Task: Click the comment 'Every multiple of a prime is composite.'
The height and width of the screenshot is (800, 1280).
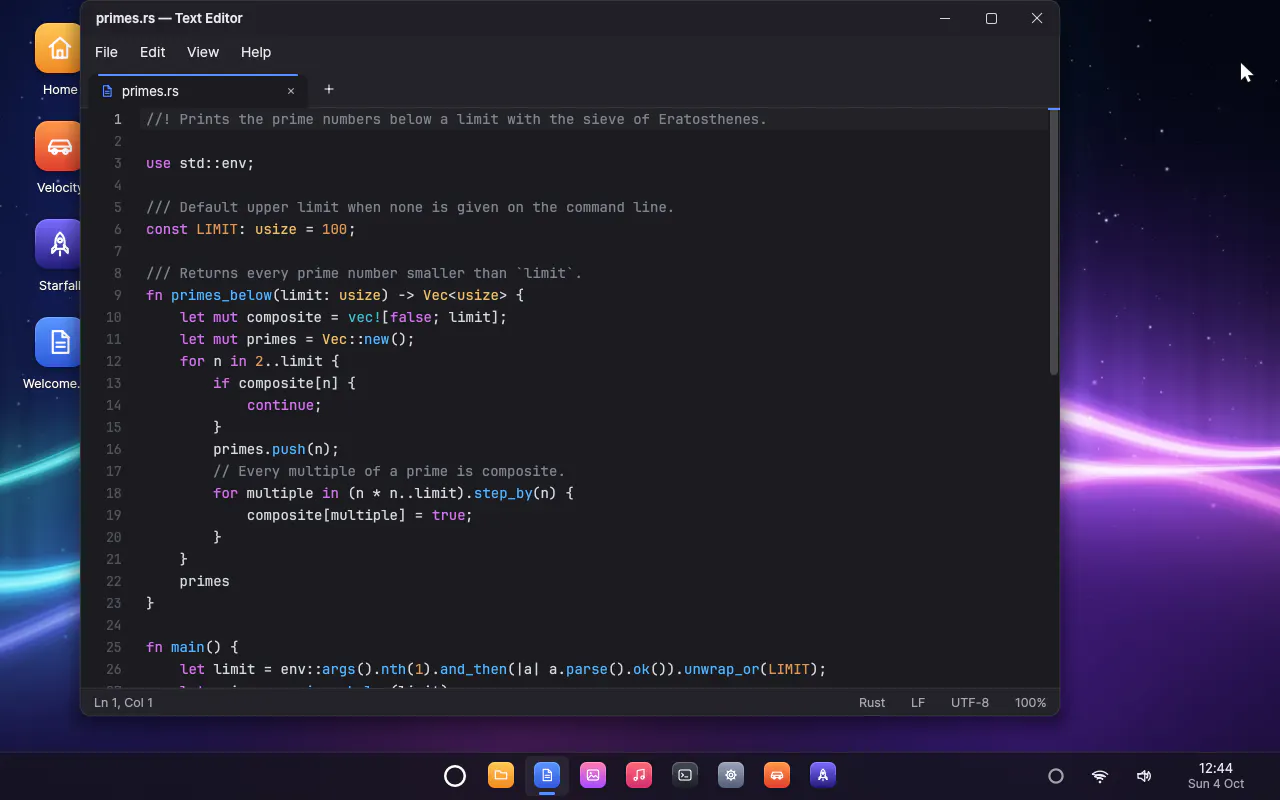Action: tap(389, 471)
